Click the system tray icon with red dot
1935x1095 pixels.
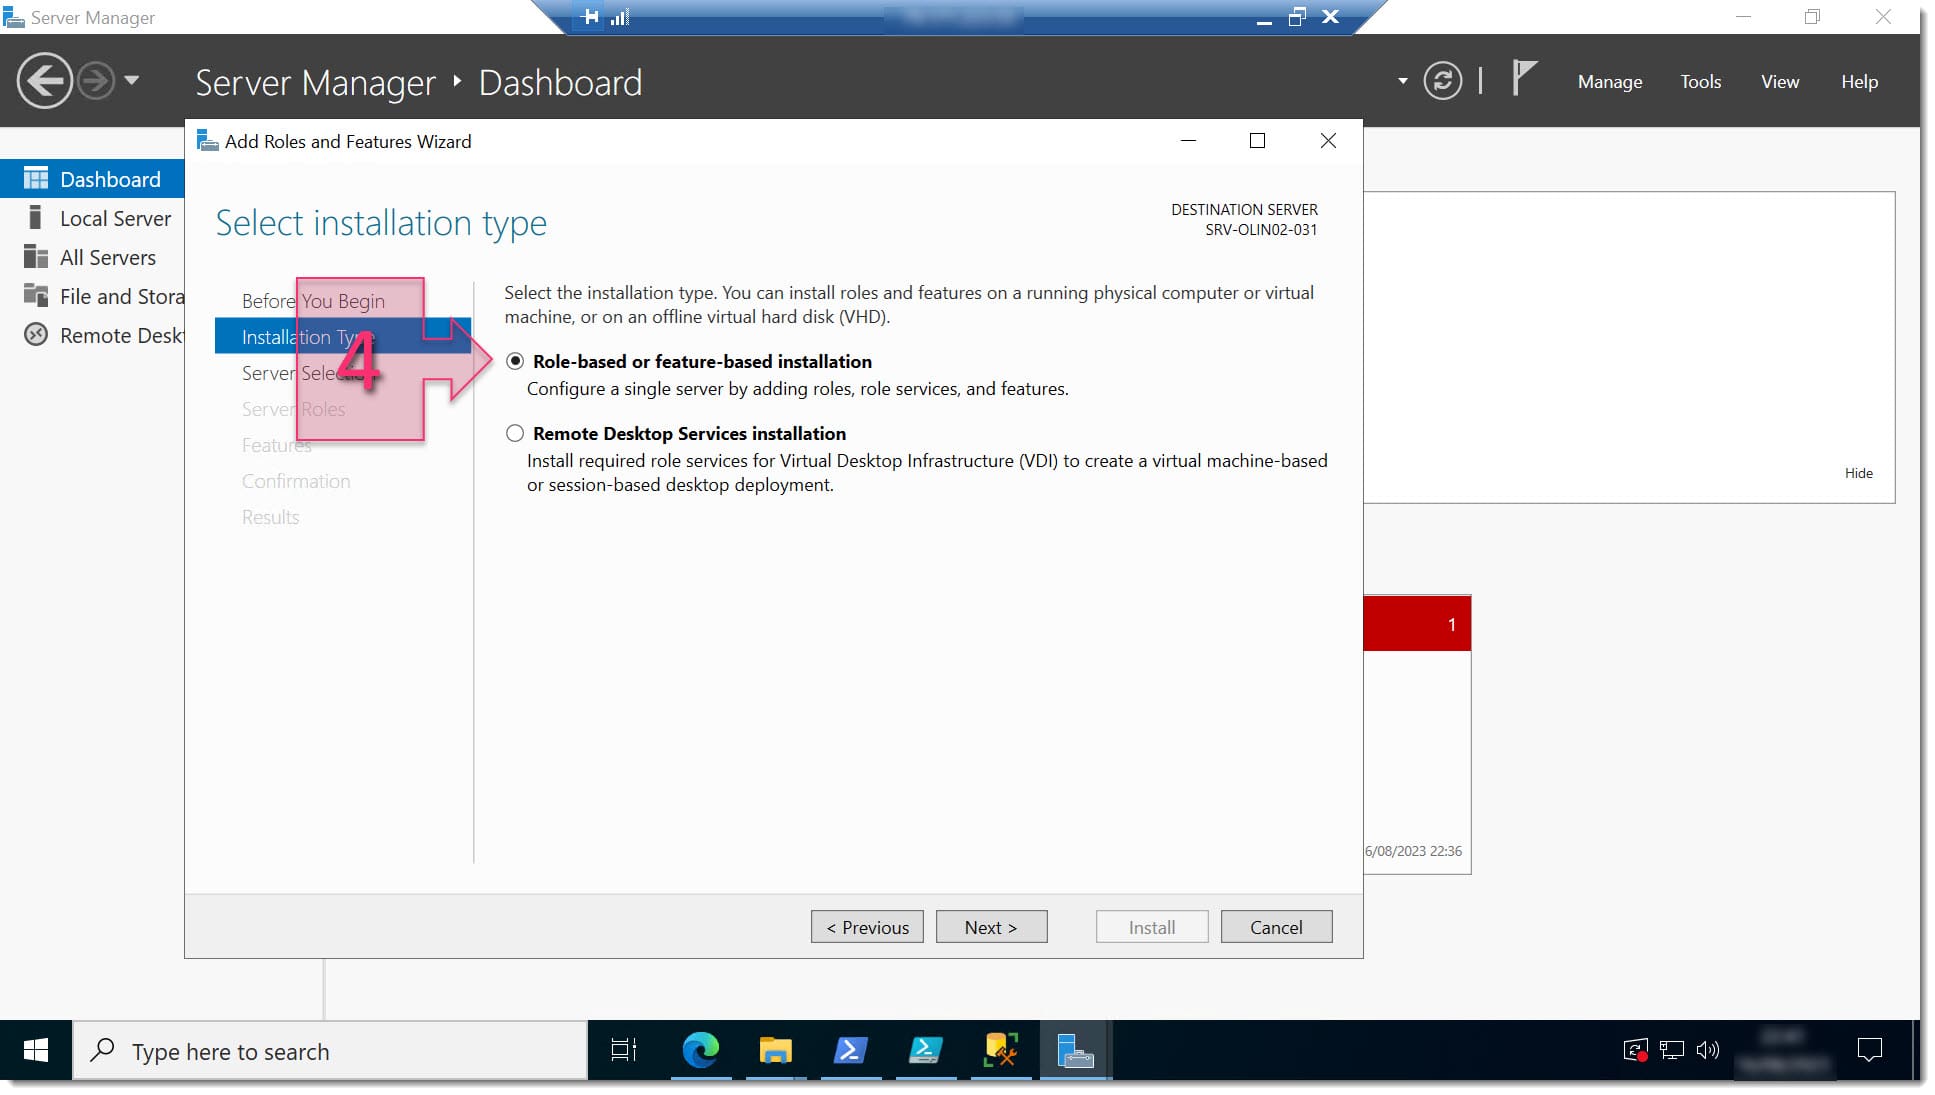[1635, 1050]
